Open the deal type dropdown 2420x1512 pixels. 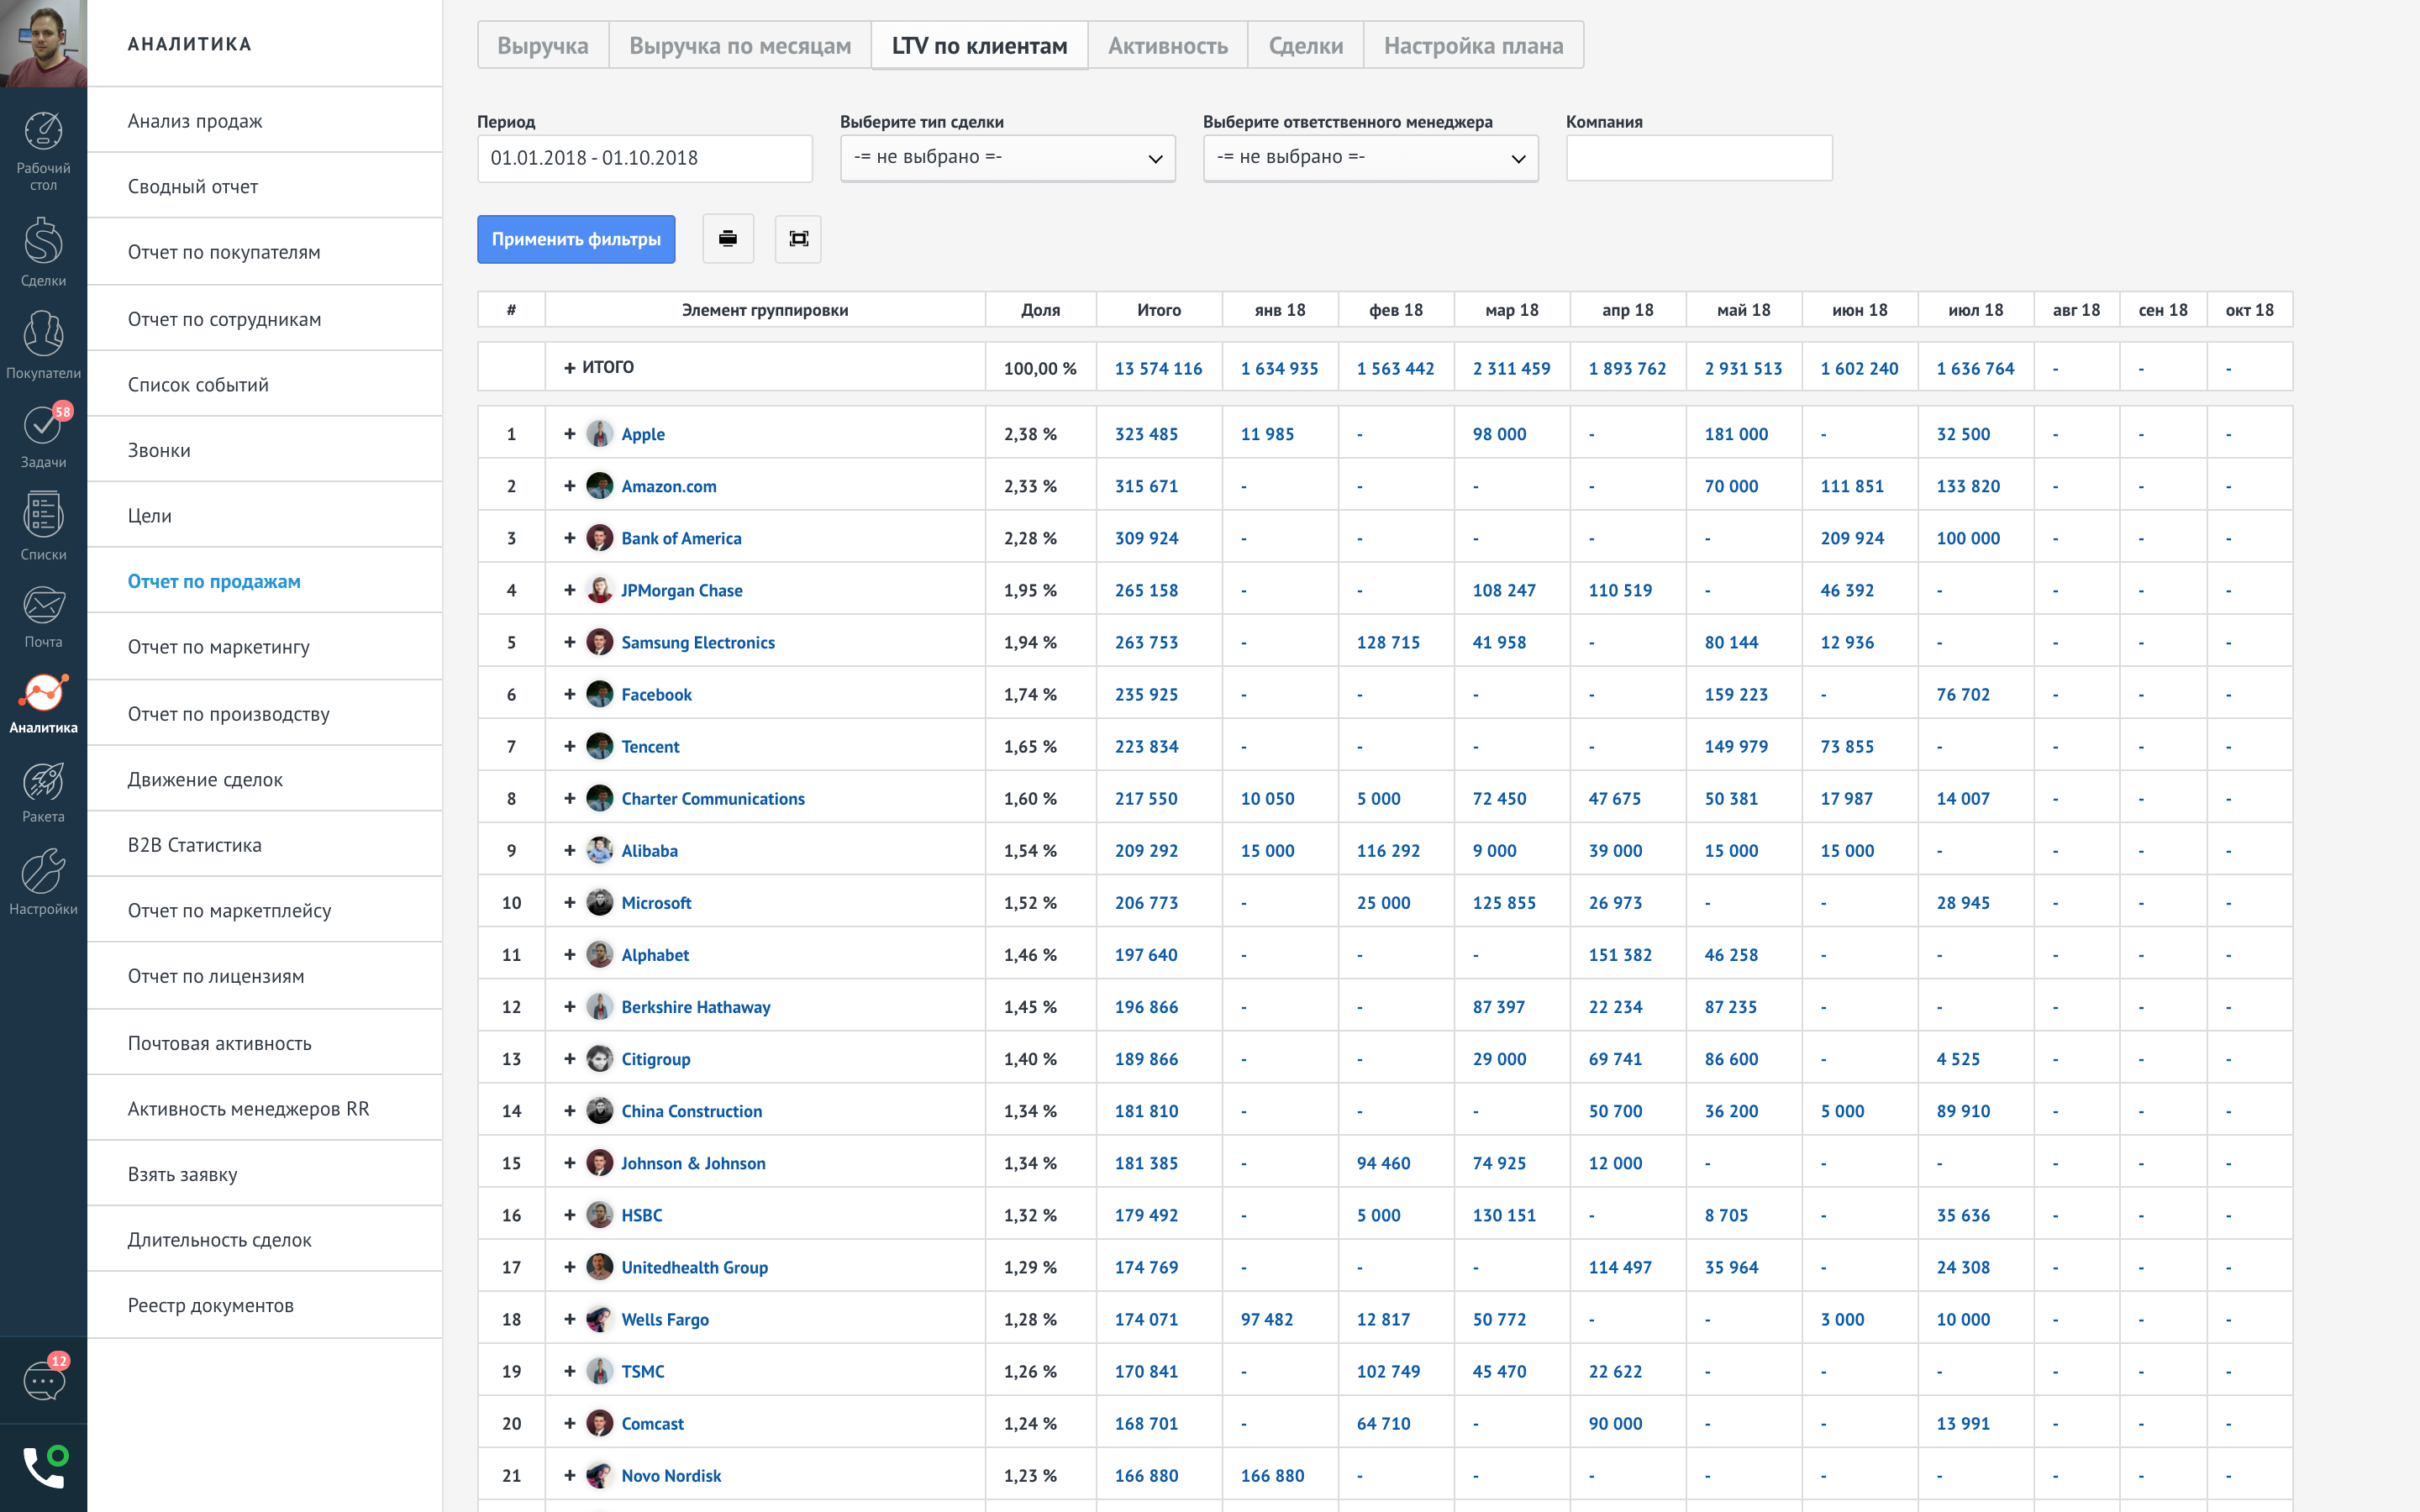click(1007, 158)
